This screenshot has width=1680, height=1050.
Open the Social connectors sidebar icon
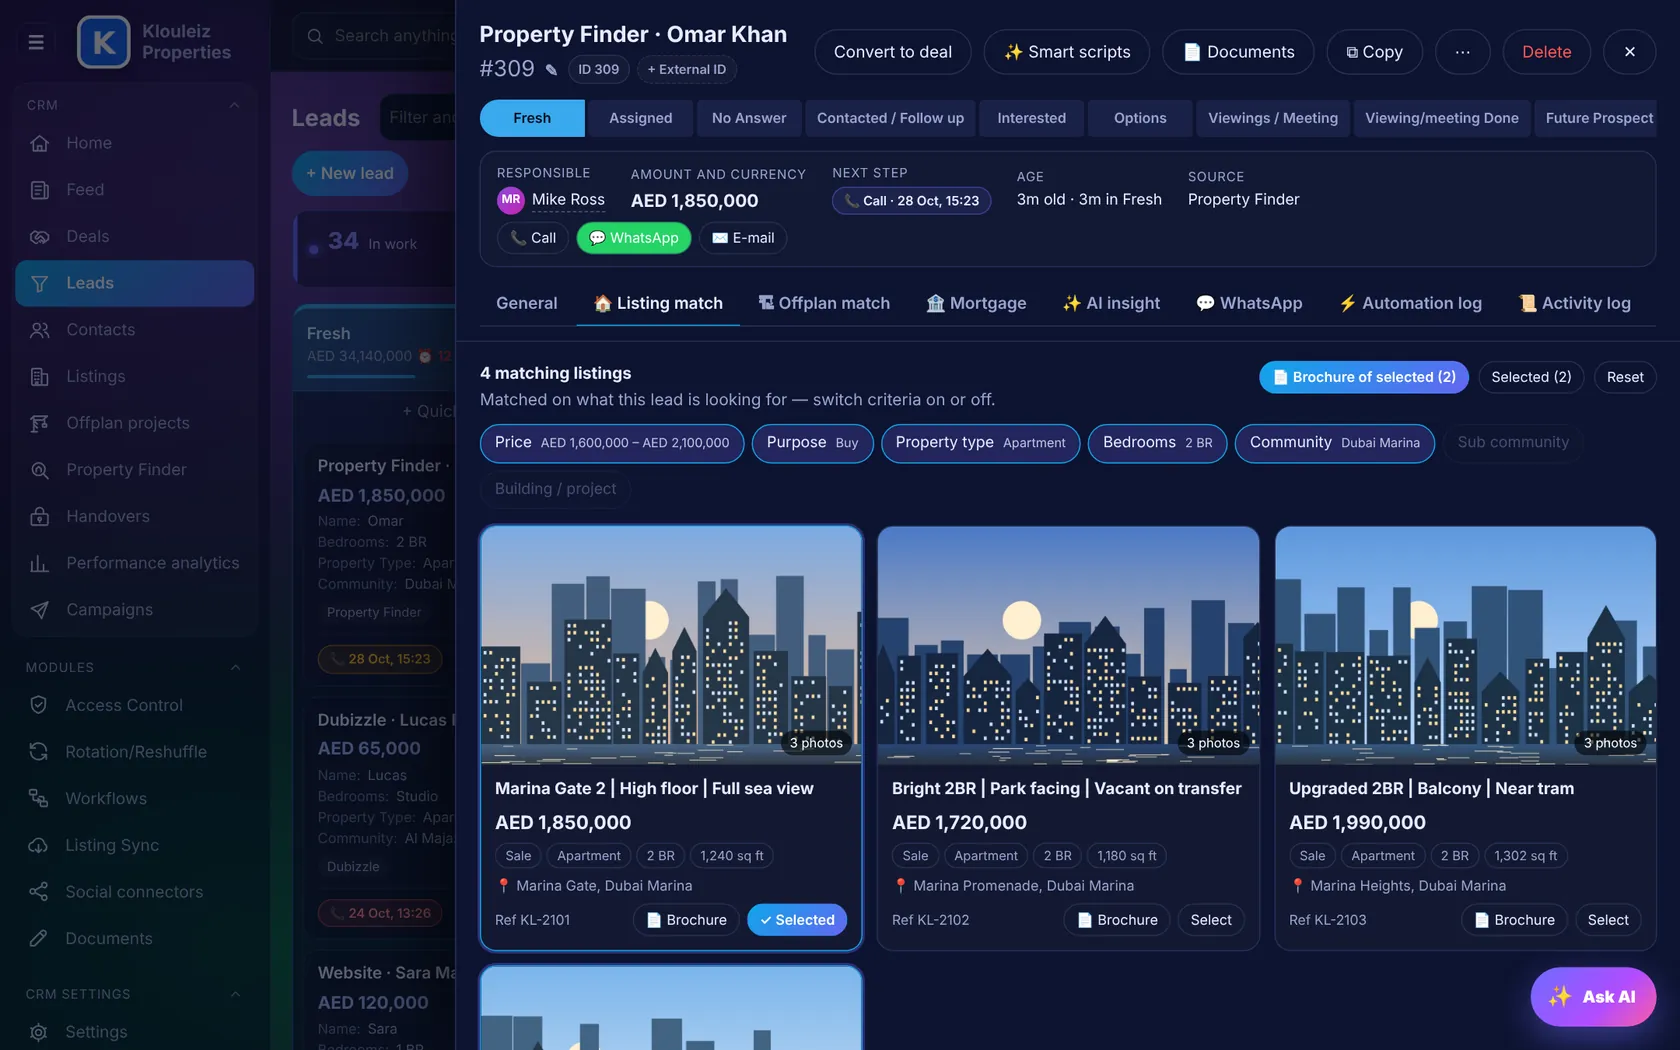coord(39,892)
